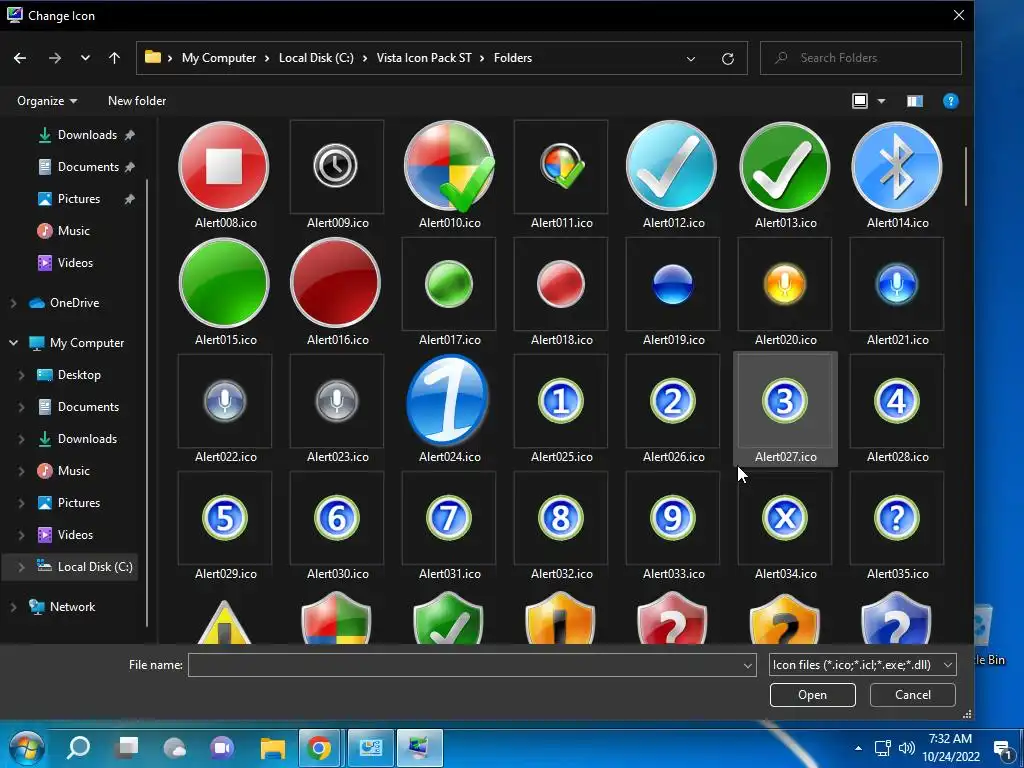This screenshot has height=768, width=1024.
Task: Choose Alert026.ico number 2 badge
Action: [673, 400]
